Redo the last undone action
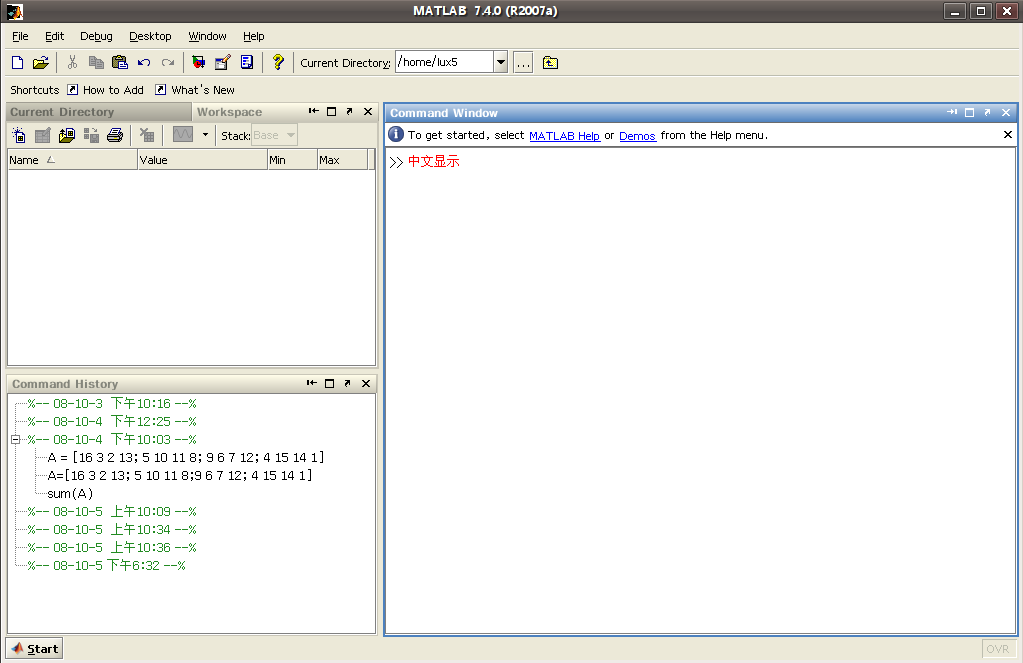 pyautogui.click(x=168, y=63)
